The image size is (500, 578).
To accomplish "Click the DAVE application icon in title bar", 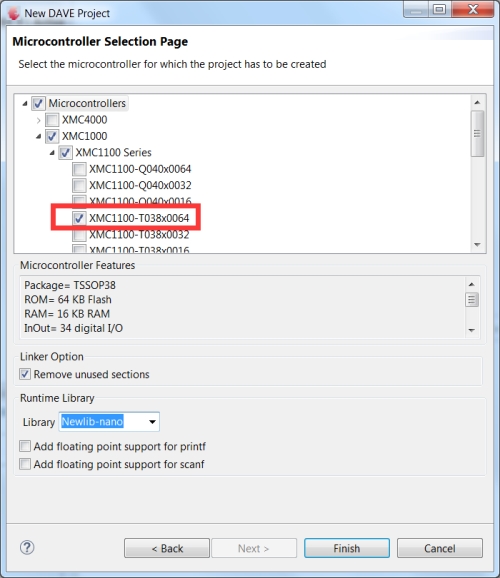I will [14, 13].
